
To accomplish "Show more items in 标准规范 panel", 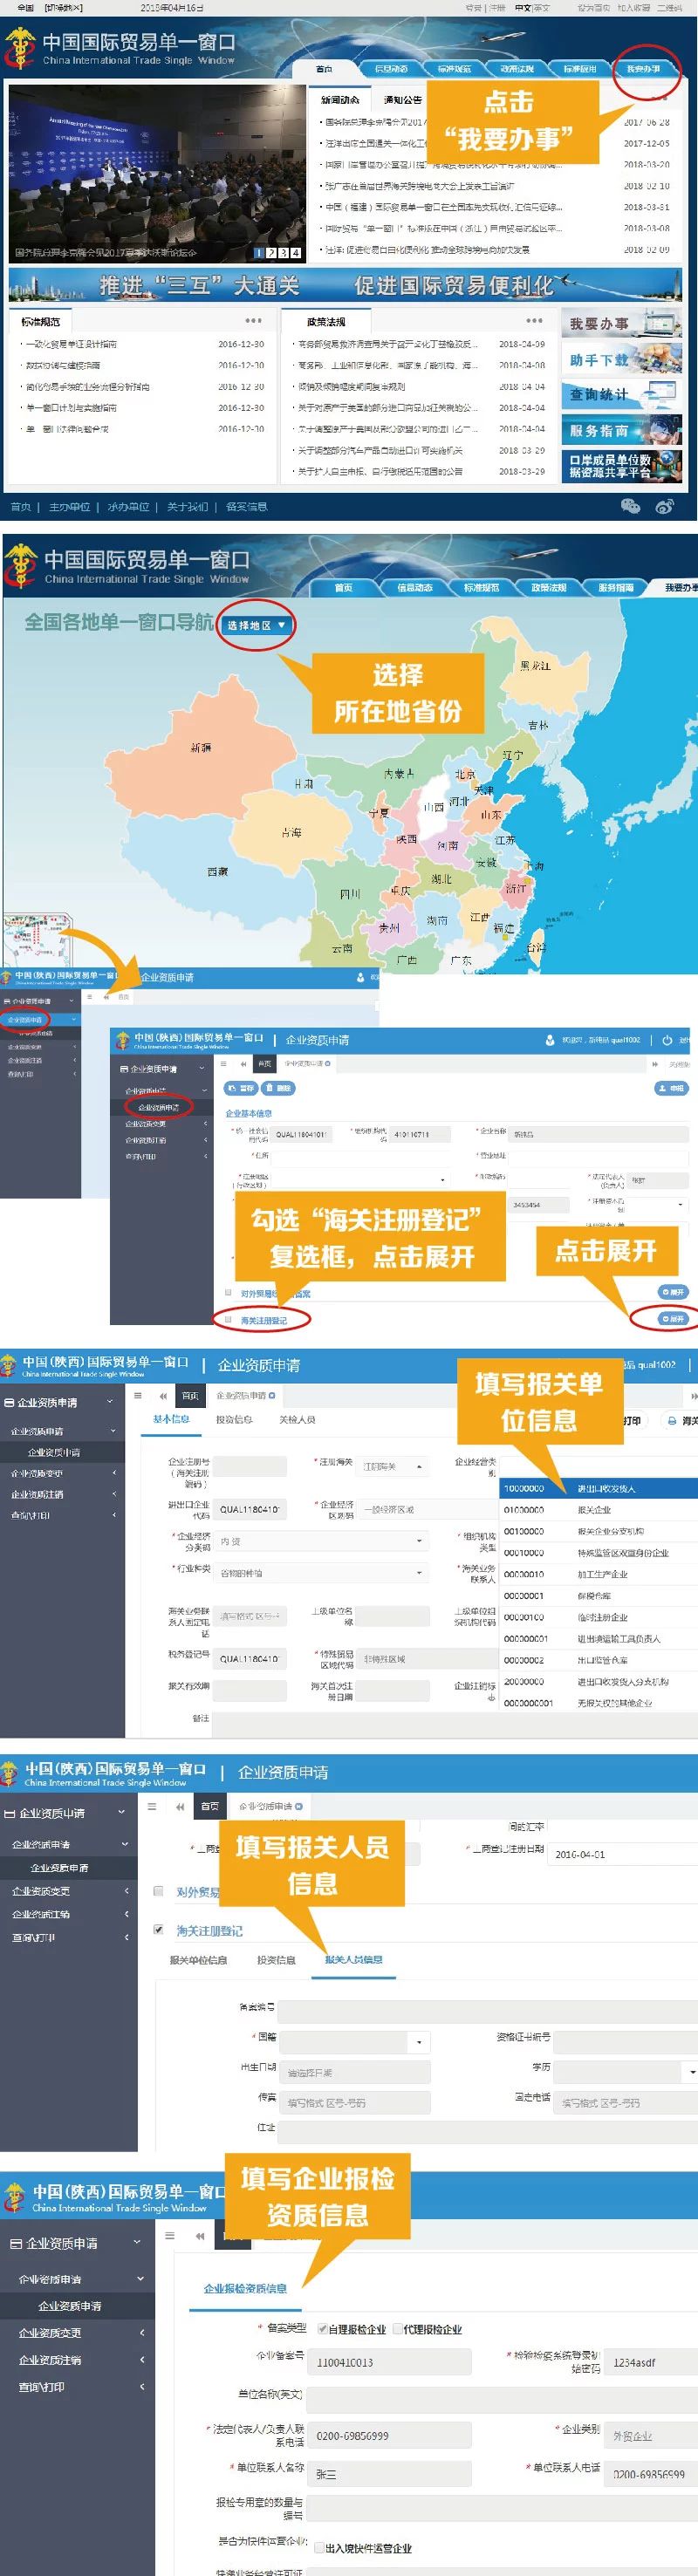I will 253,321.
